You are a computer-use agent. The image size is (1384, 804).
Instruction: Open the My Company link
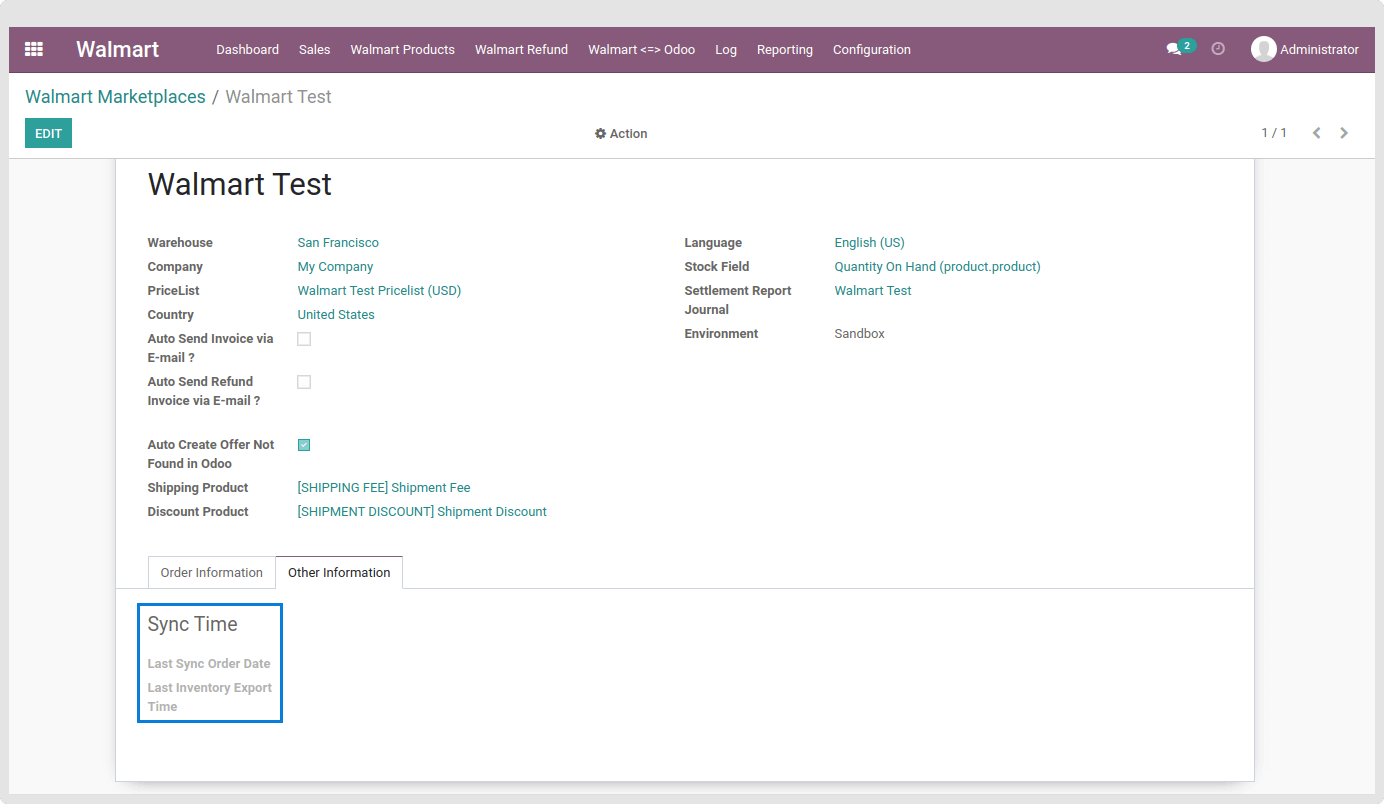pos(335,267)
